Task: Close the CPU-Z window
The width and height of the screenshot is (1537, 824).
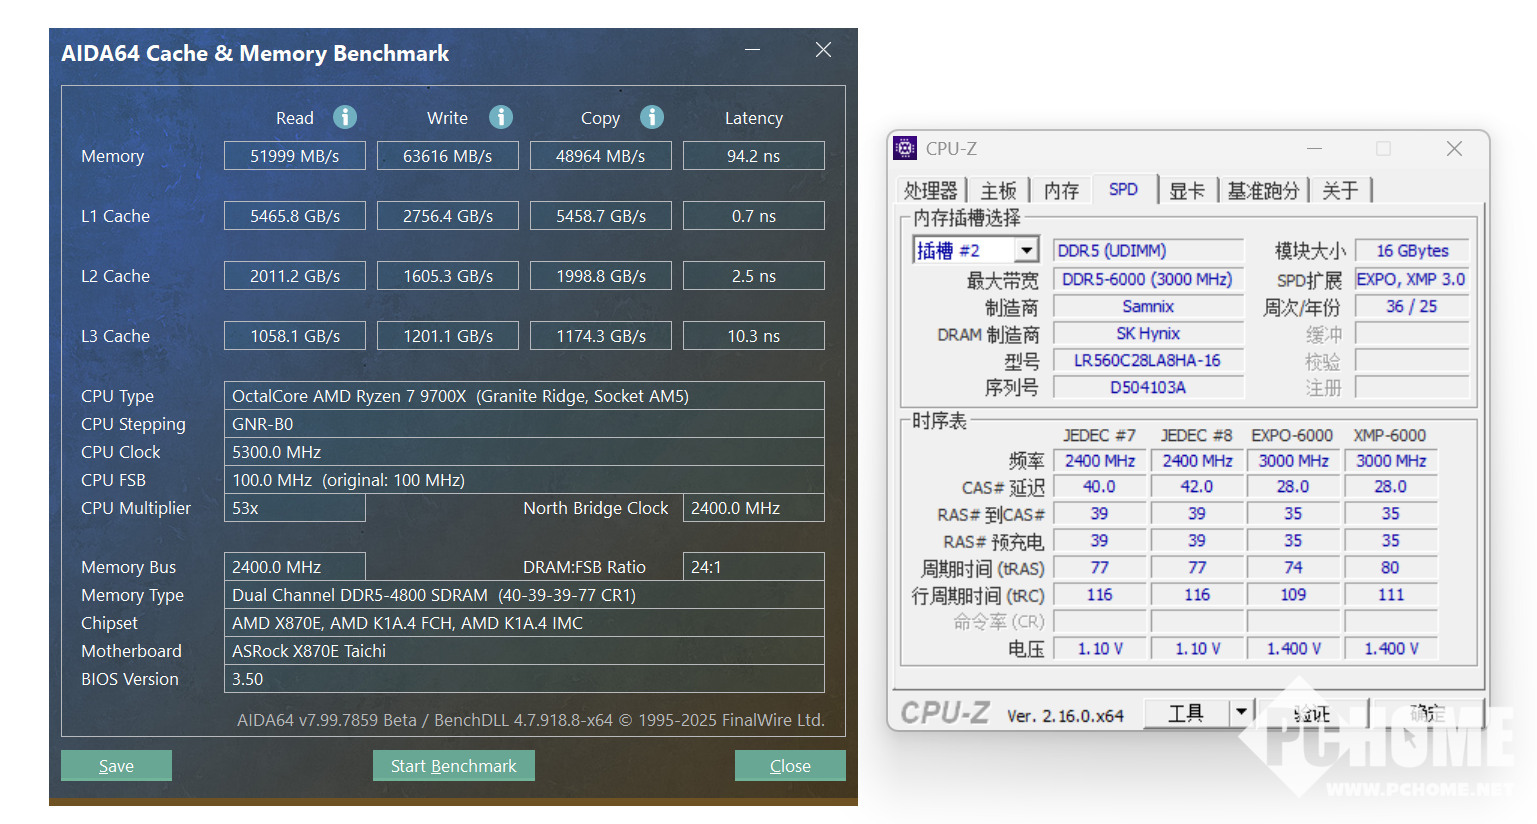Action: 1454,148
